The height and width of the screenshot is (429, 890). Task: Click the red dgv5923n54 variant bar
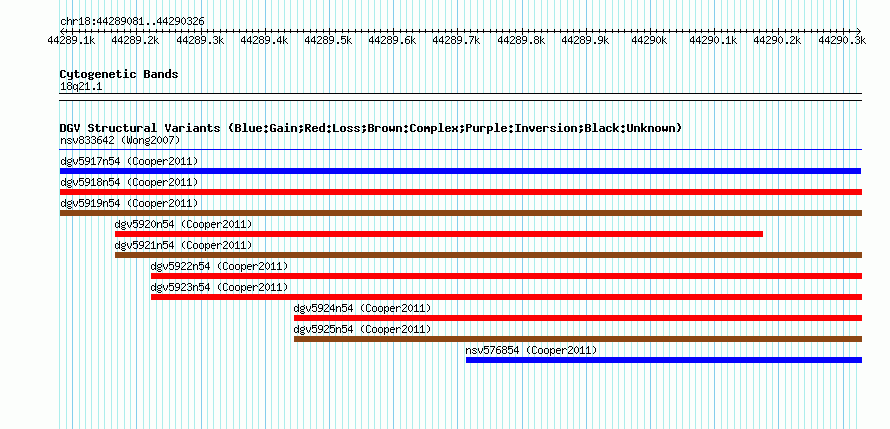point(506,297)
